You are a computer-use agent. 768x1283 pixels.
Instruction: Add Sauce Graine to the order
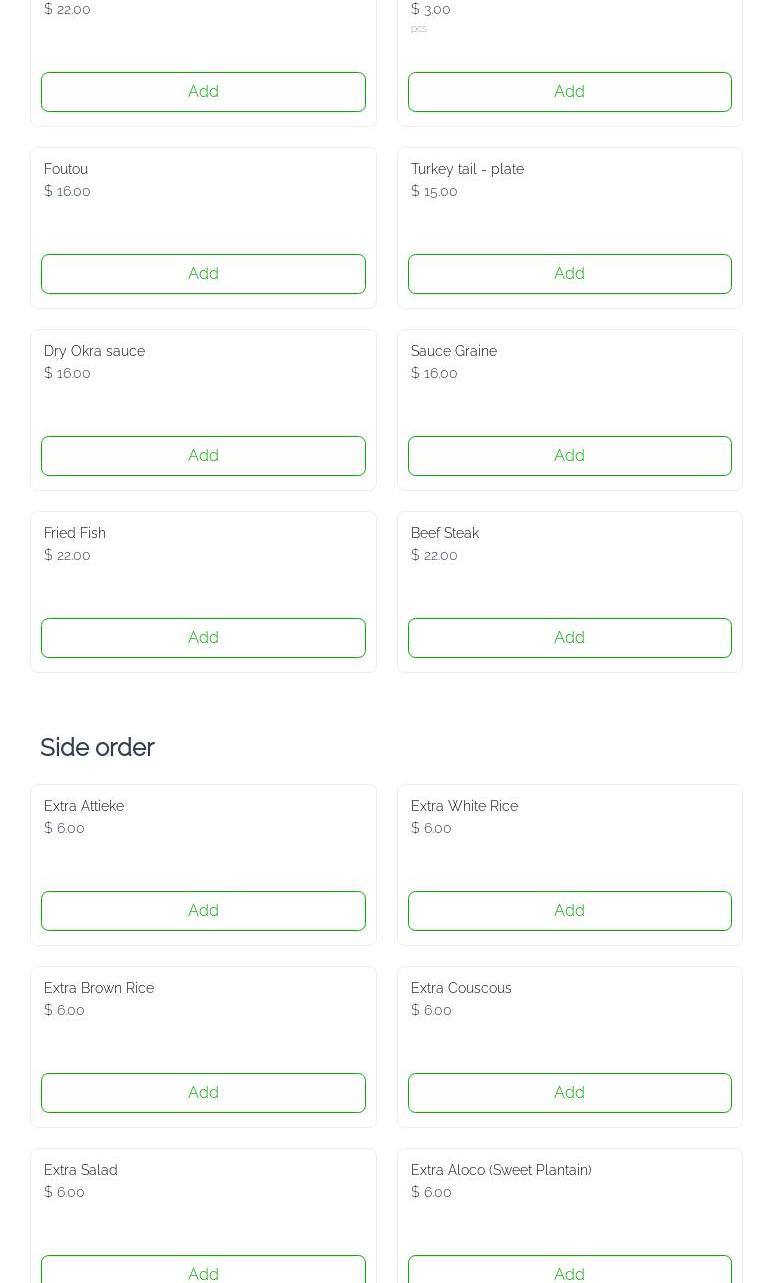(569, 456)
